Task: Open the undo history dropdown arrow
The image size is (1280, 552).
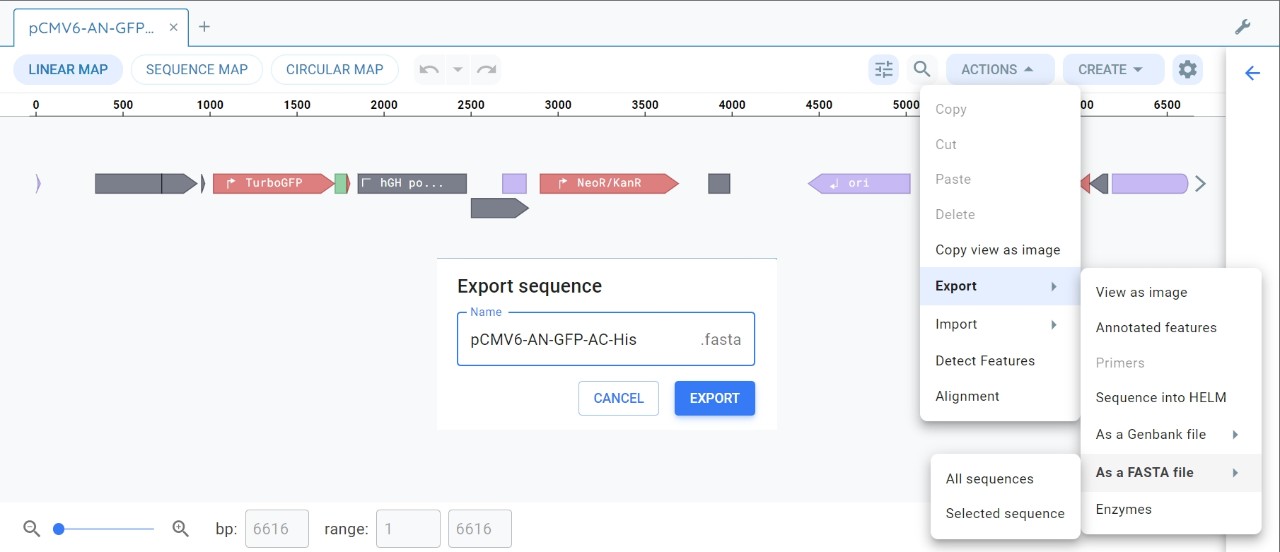Action: point(458,69)
